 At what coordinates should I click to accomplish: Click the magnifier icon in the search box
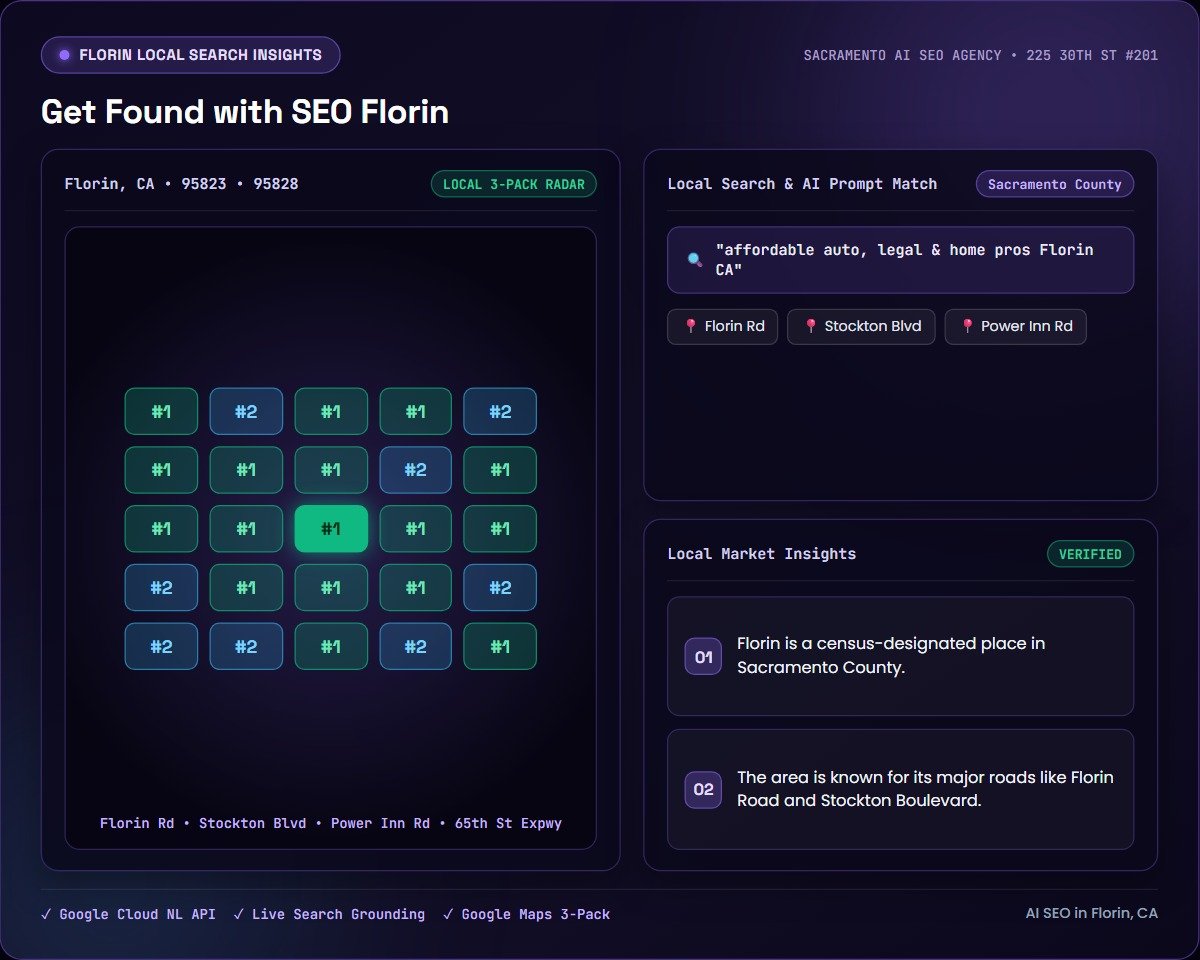695,260
